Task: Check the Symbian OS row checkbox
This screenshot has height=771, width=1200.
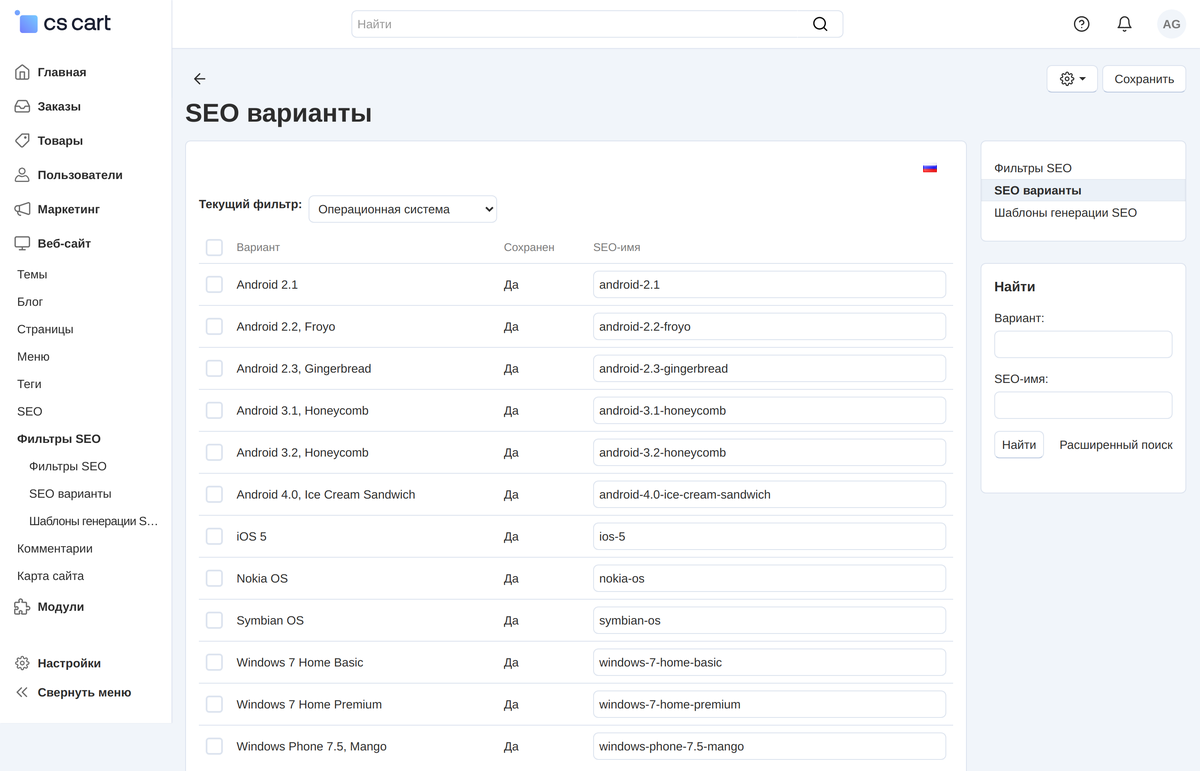Action: coord(214,621)
